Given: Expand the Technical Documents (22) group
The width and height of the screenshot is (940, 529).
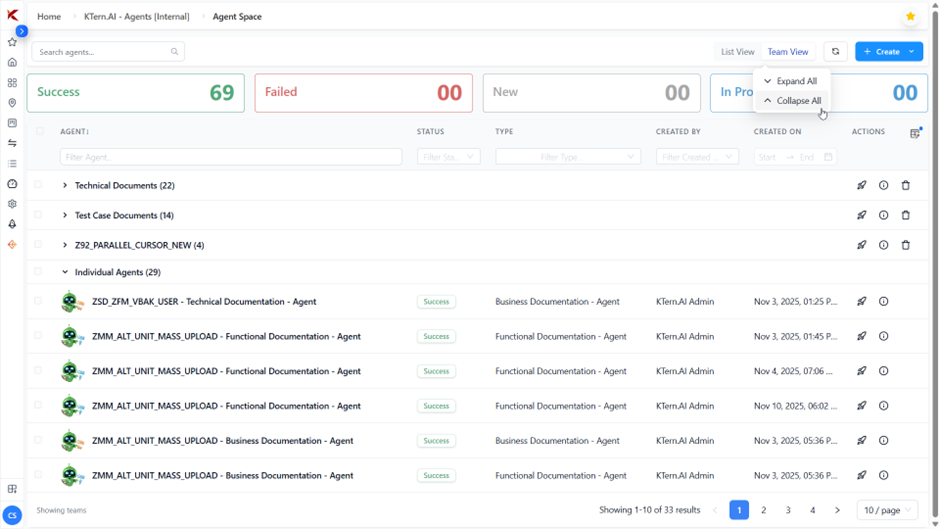Looking at the screenshot, I should pos(65,186).
